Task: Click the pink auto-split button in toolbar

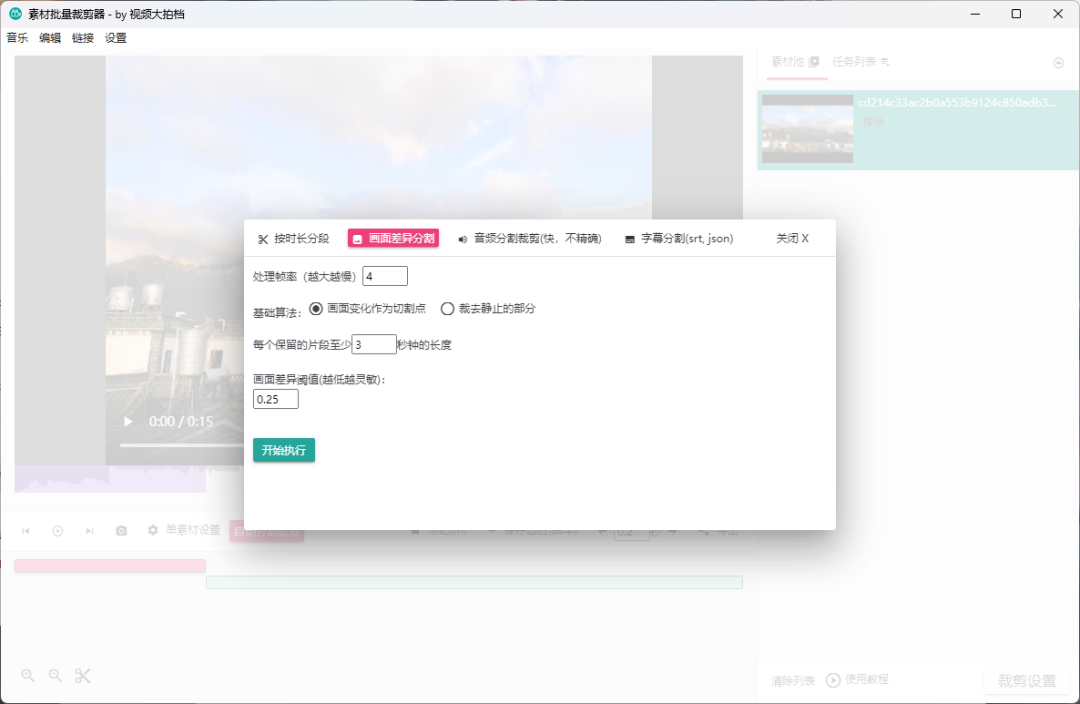Action: tap(267, 531)
